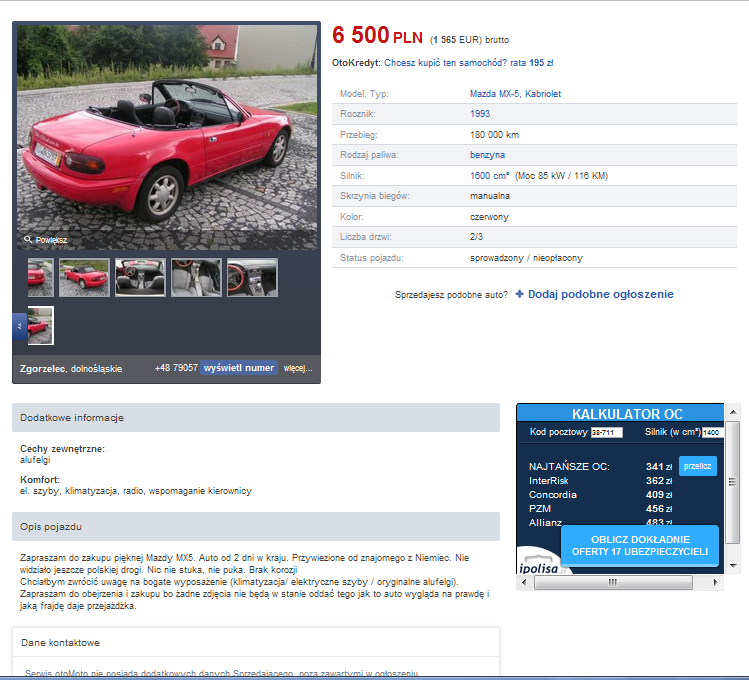Viewport: 749px width, 680px height.
Task: Click the NAJTAŃSZE OC 341 zł row
Action: pyautogui.click(x=600, y=467)
